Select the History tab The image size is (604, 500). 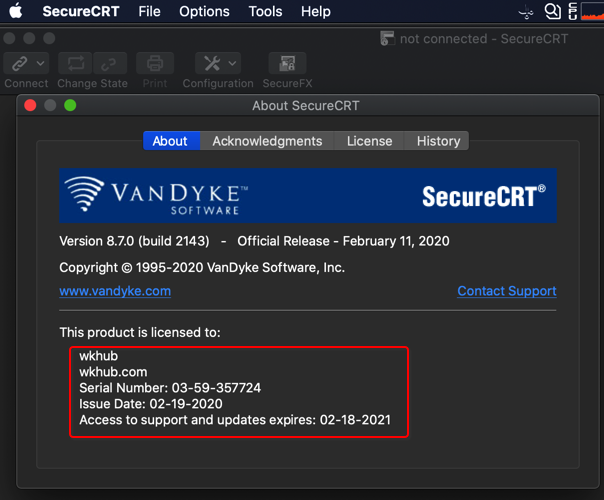pos(438,141)
